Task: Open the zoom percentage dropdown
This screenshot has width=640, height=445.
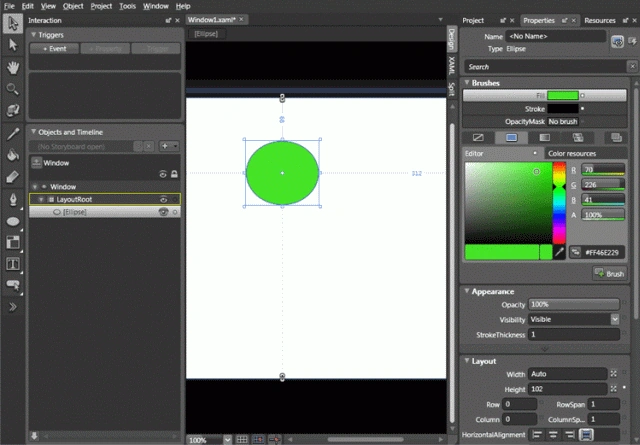Action: [x=227, y=440]
